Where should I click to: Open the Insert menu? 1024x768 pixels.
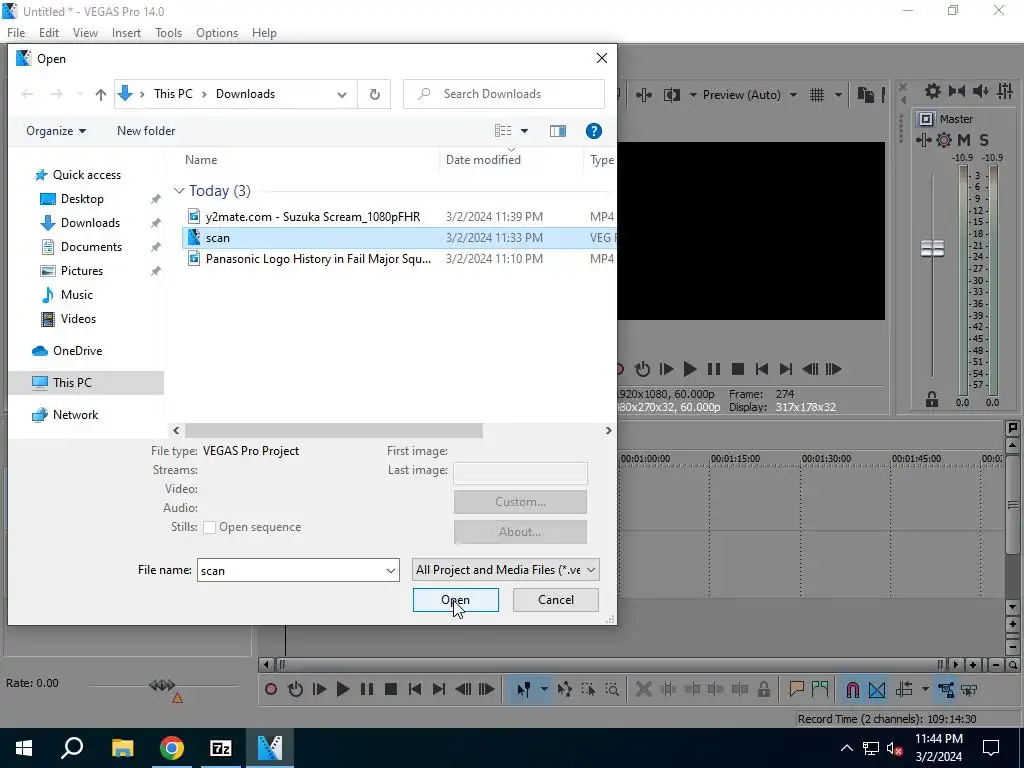point(126,33)
